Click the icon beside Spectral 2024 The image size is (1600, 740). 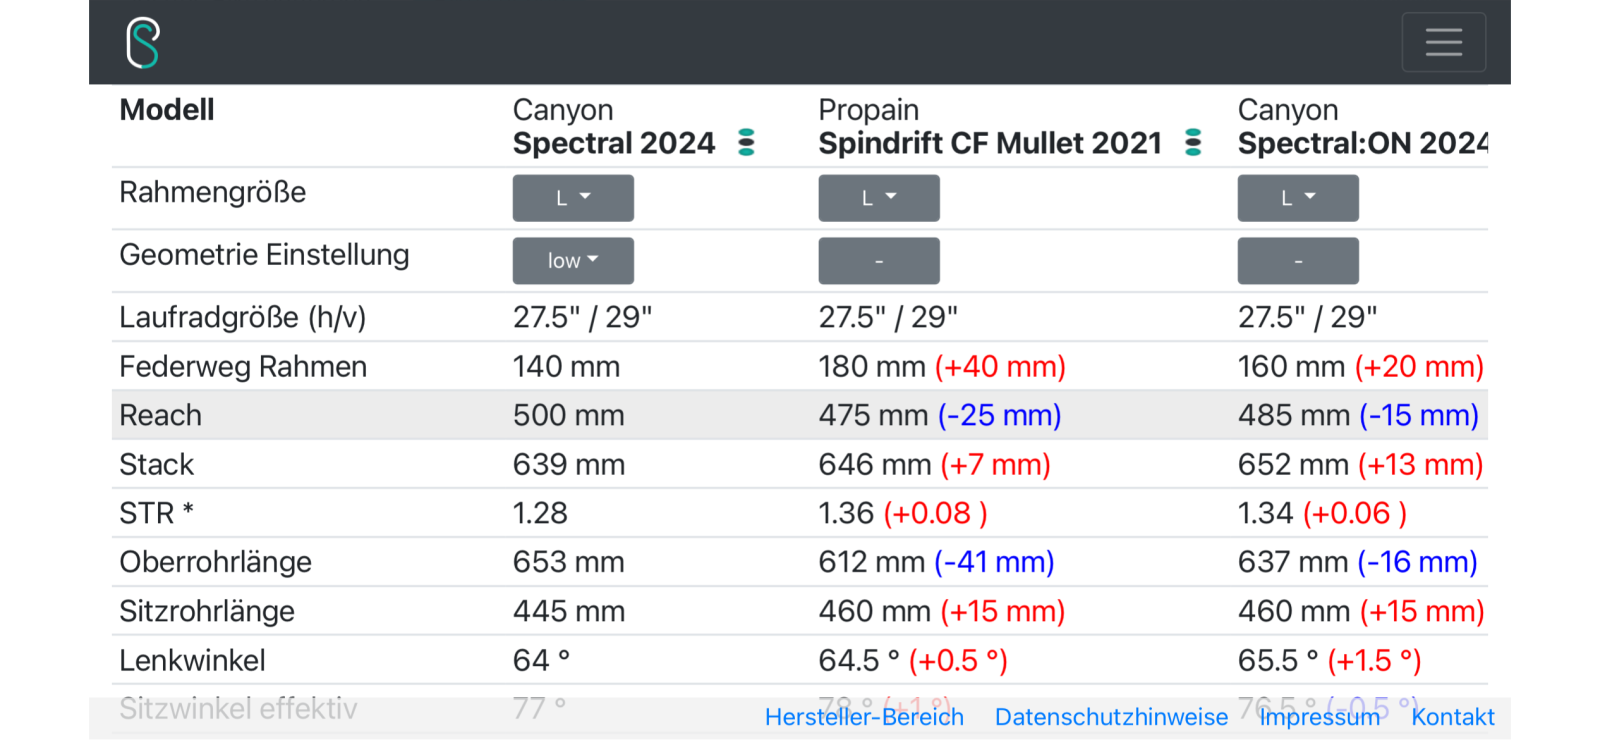click(746, 143)
